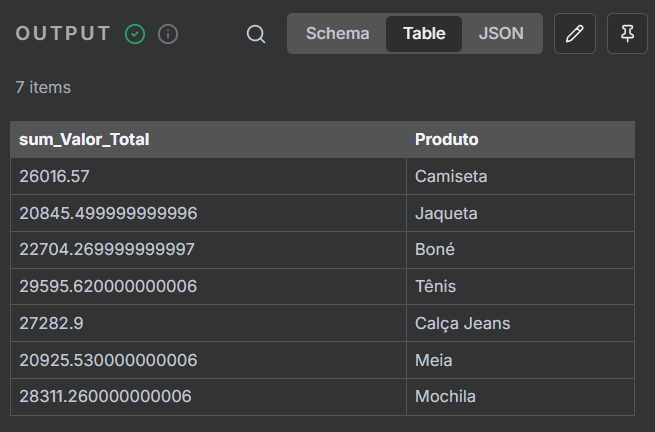The width and height of the screenshot is (655, 432).
Task: Click the search magnifier icon
Action: [x=256, y=34]
